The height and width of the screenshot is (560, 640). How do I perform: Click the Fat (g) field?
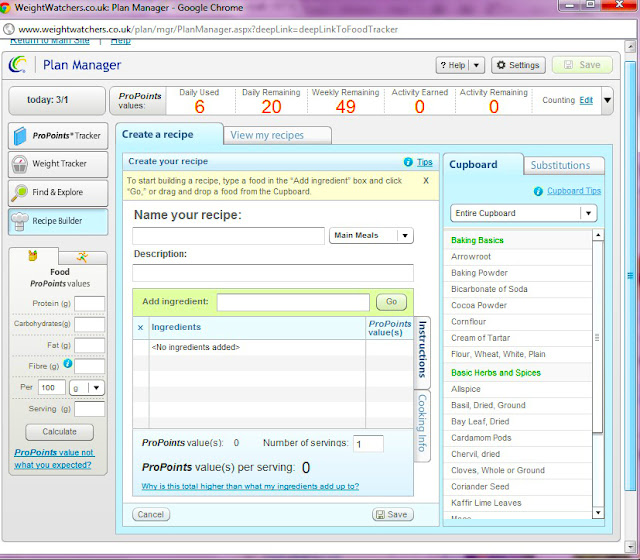(x=89, y=345)
